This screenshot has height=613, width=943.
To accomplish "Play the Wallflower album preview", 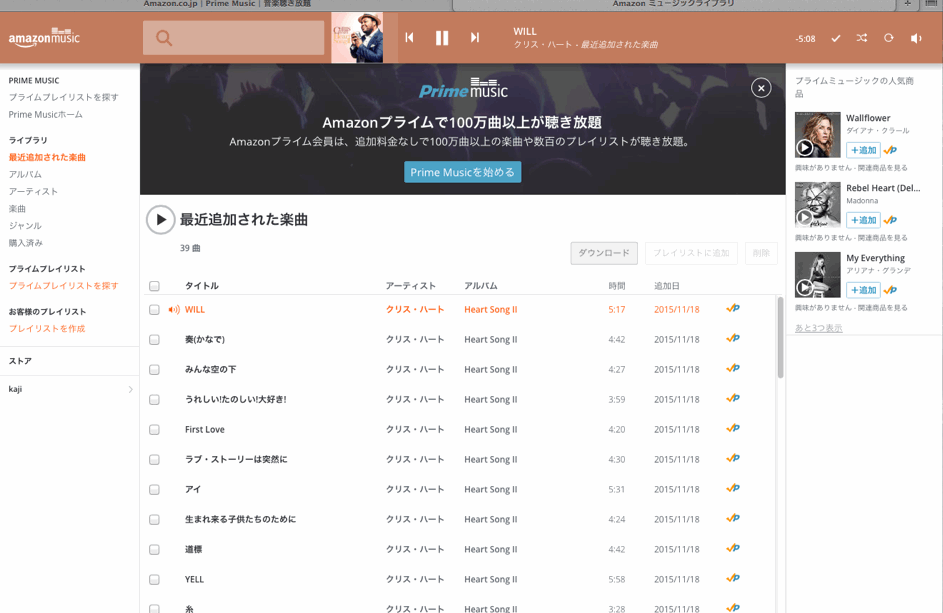I will (x=805, y=148).
